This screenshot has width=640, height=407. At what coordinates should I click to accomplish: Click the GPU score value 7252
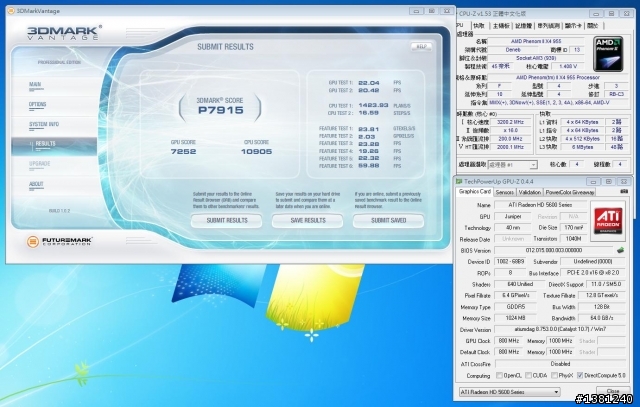click(x=183, y=151)
